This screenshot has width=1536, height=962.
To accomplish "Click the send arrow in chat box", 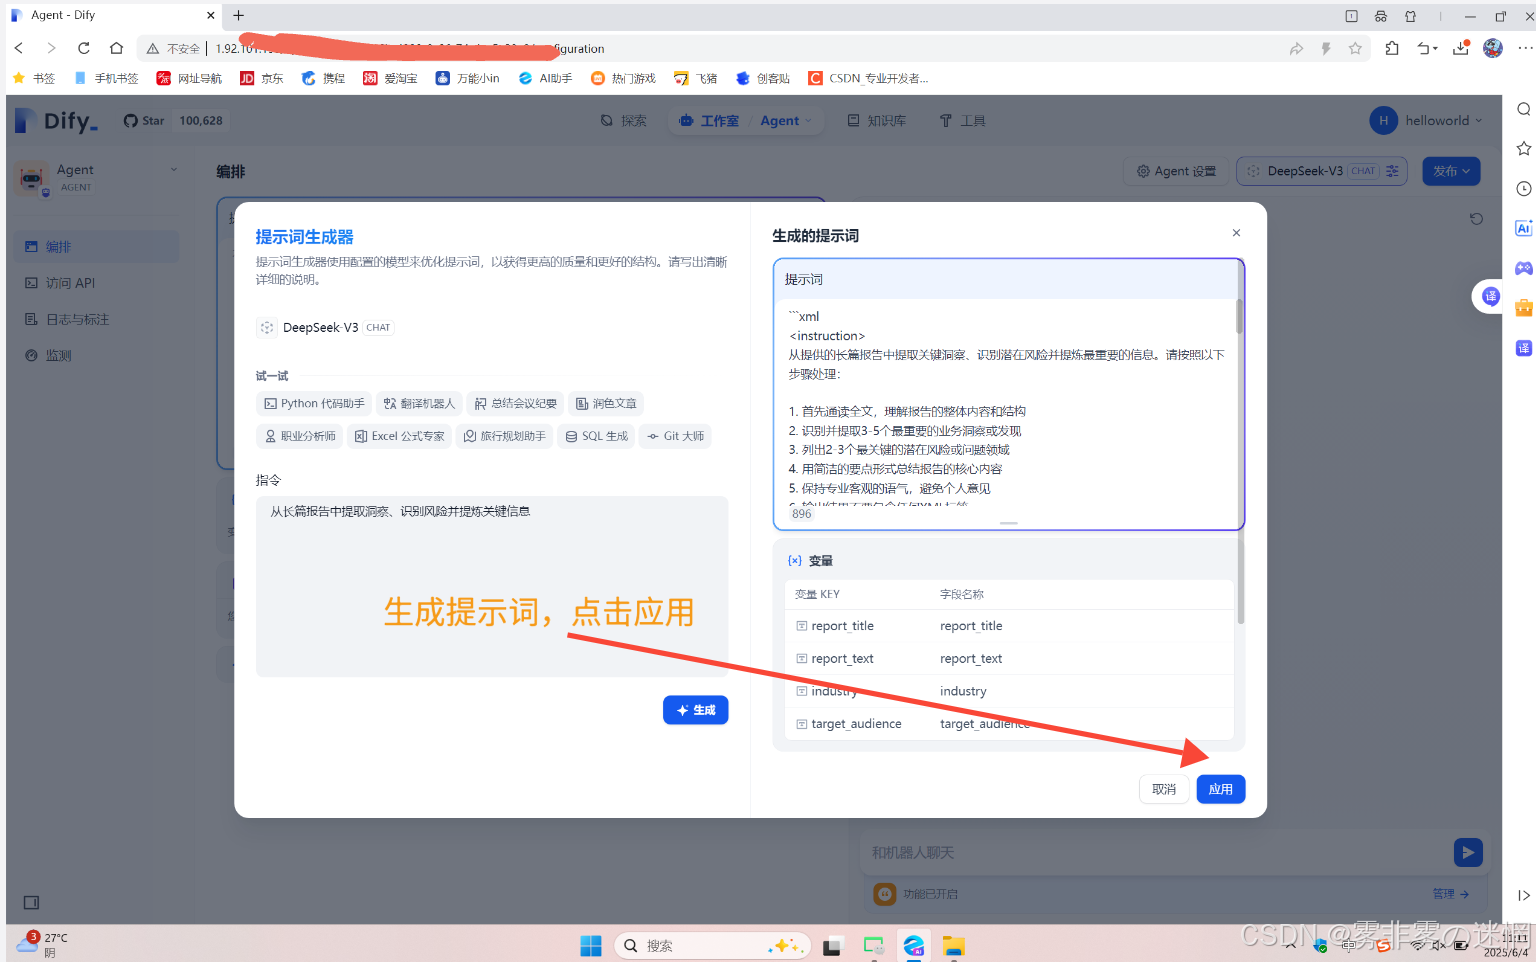I will [x=1467, y=852].
